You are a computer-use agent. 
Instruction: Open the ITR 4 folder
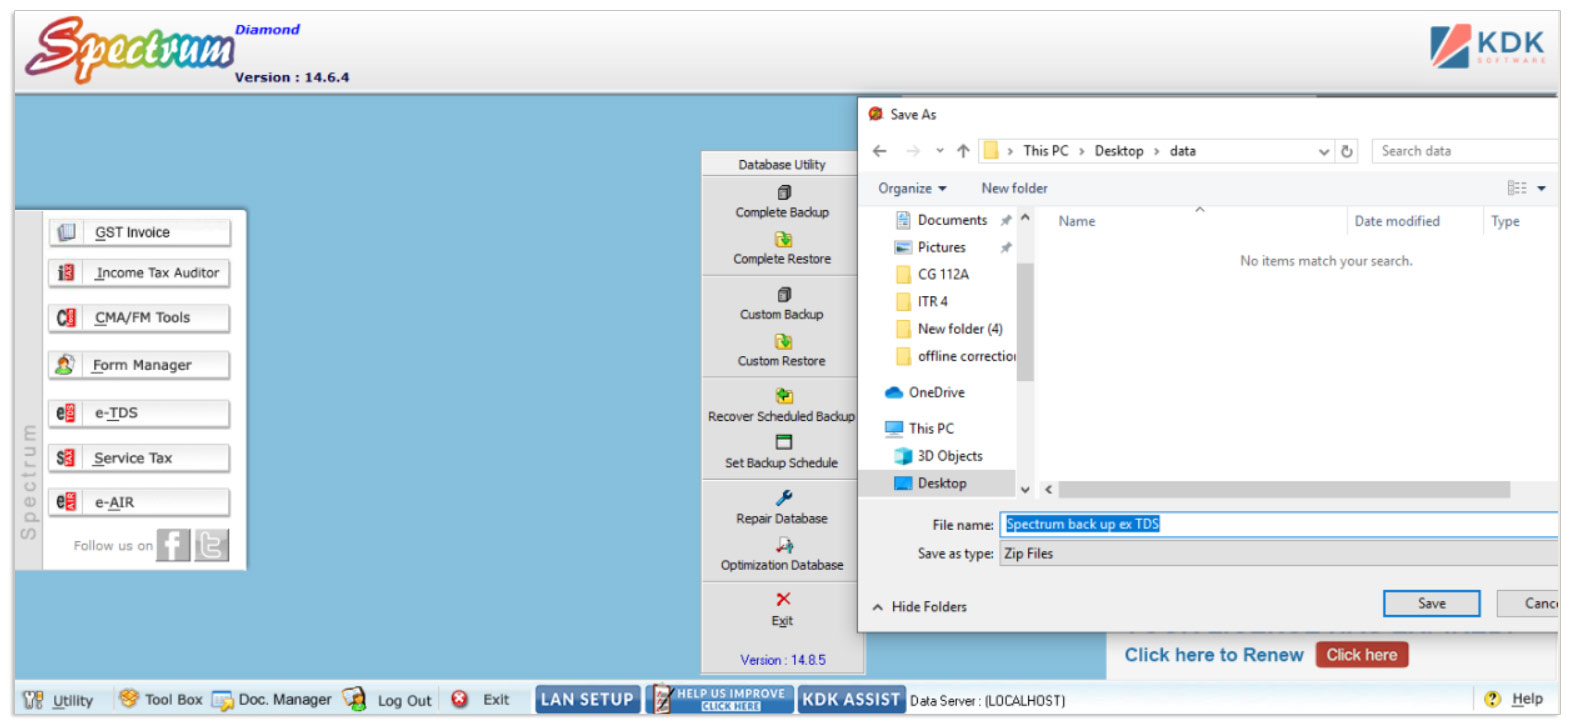933,301
